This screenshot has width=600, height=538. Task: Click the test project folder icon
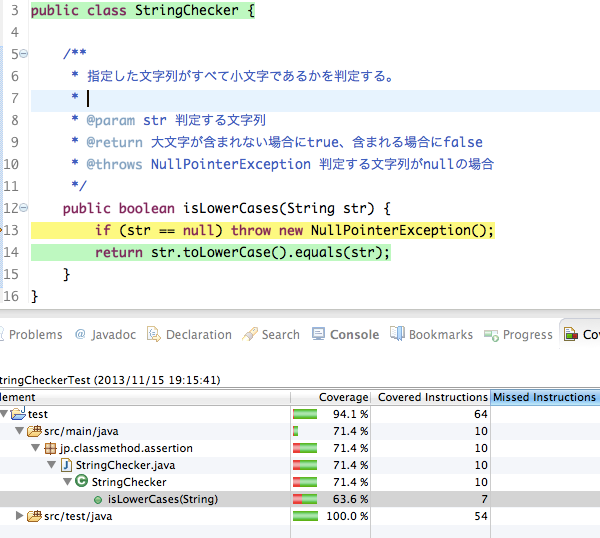tap(18, 413)
